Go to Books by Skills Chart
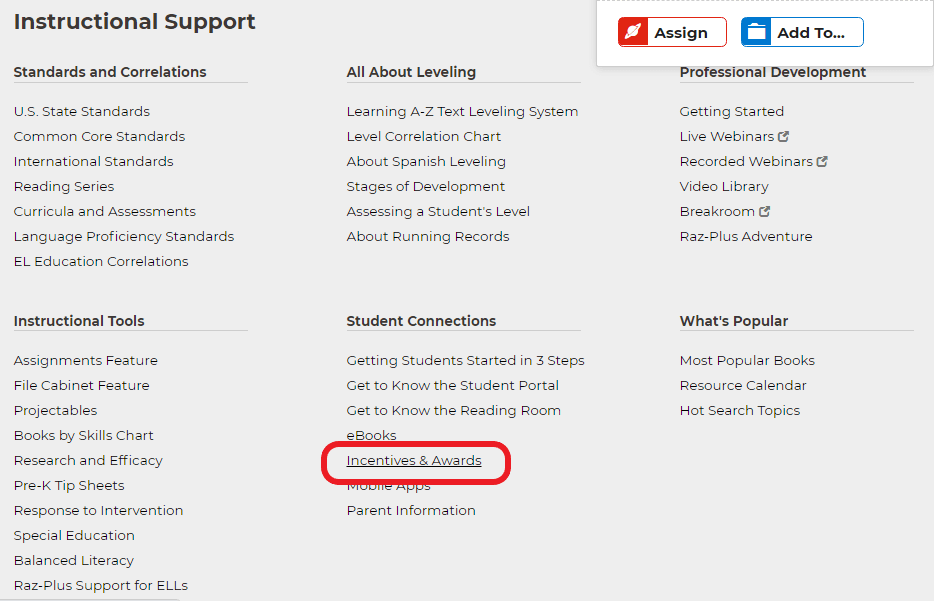 pos(84,436)
